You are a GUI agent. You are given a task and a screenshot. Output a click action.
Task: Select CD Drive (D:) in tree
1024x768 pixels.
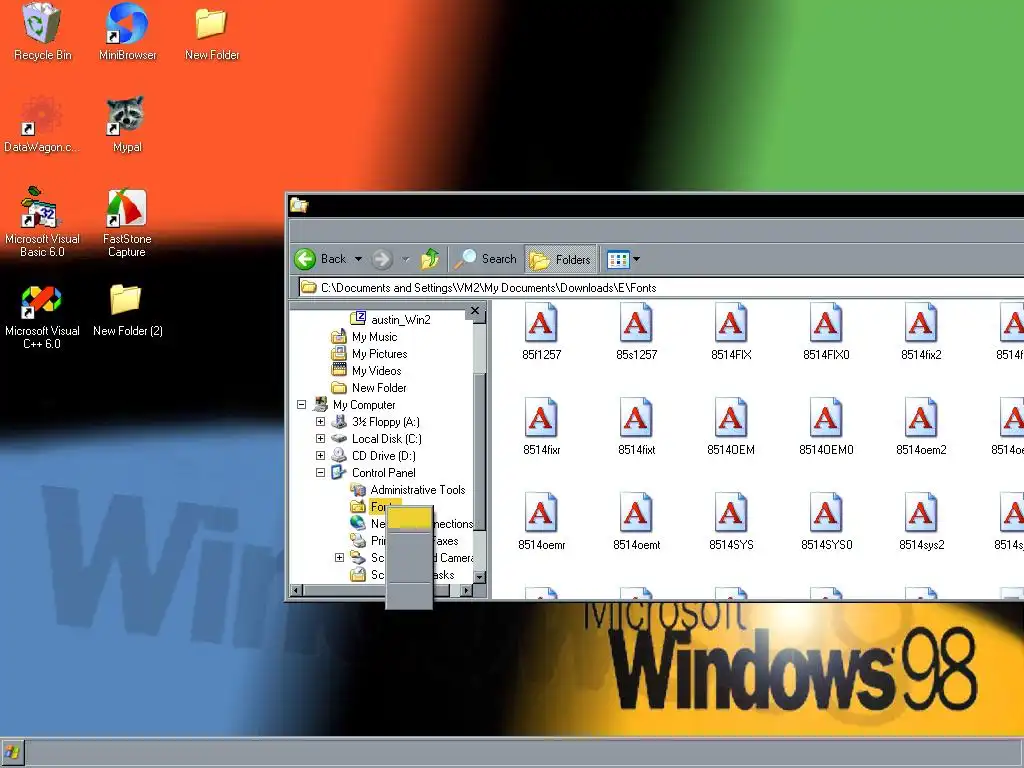(x=374, y=456)
